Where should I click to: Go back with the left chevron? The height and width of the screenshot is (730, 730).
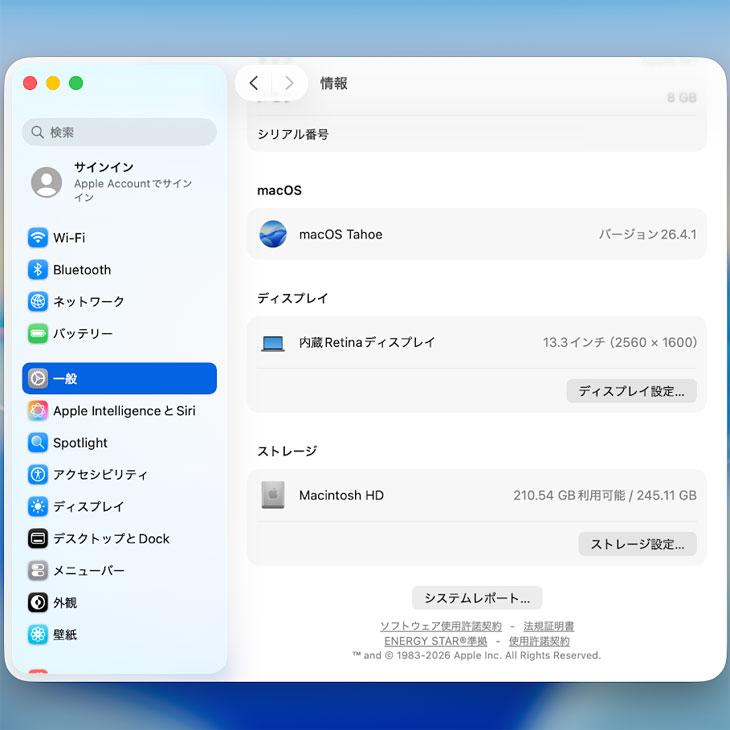[x=254, y=83]
